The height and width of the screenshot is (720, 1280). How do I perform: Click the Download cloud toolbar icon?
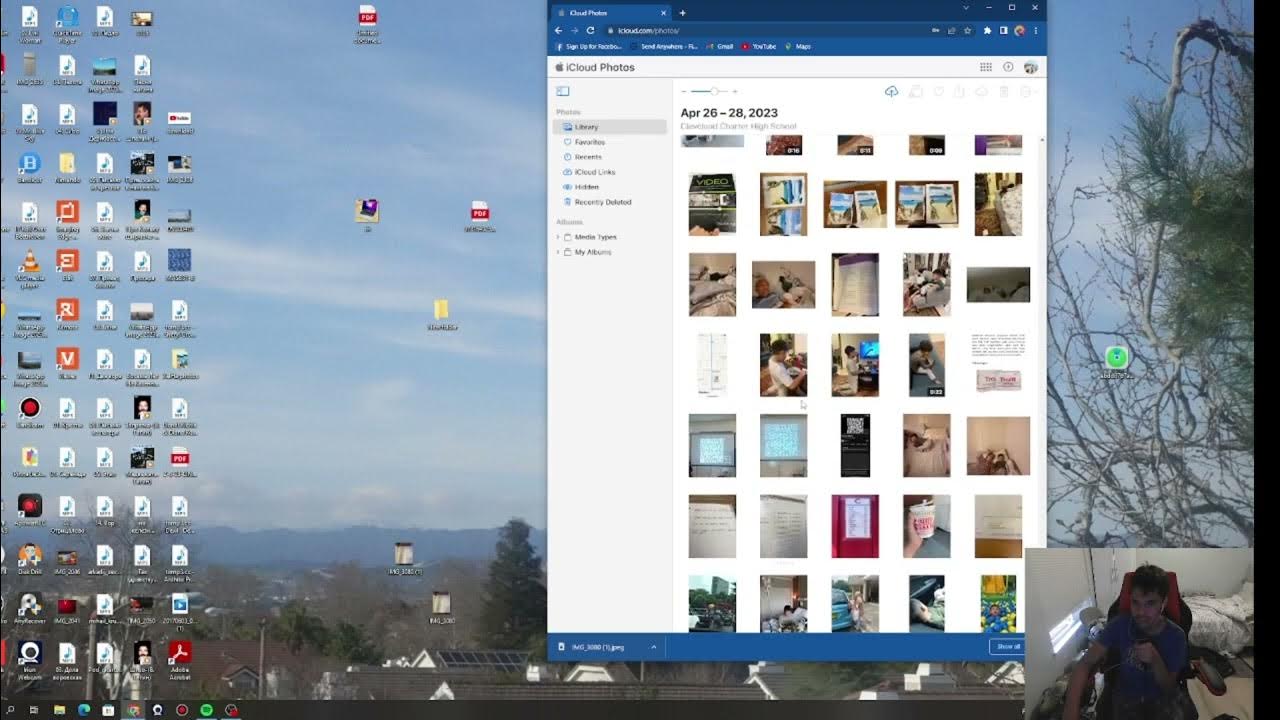tap(981, 92)
